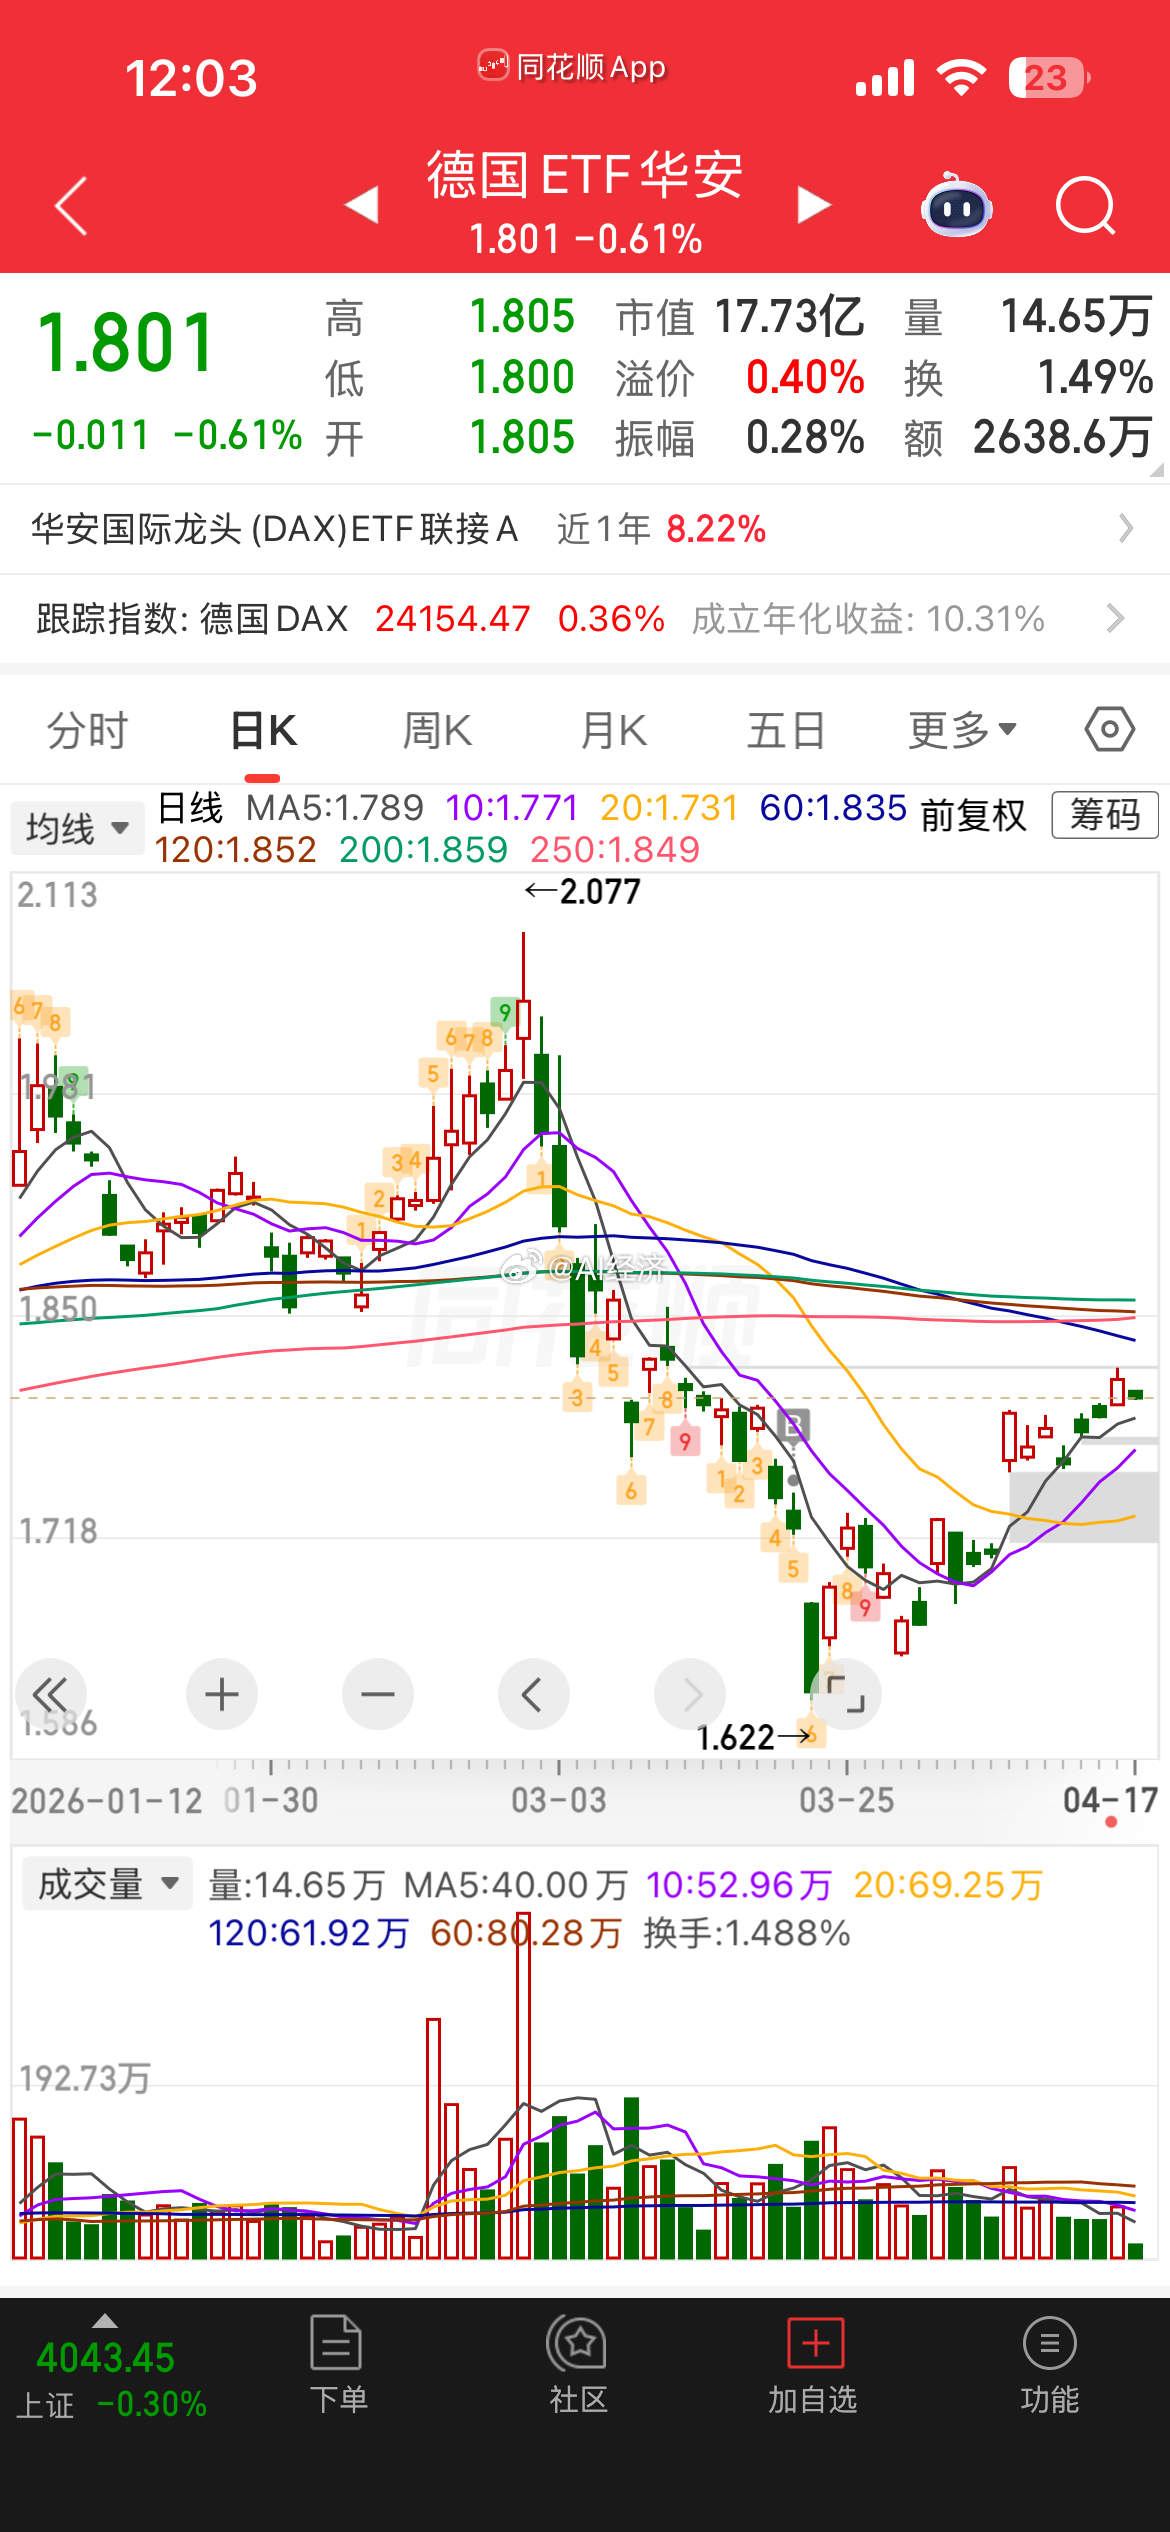Open the search magnifier icon
Image resolution: width=1170 pixels, height=2532 pixels.
pyautogui.click(x=1086, y=206)
